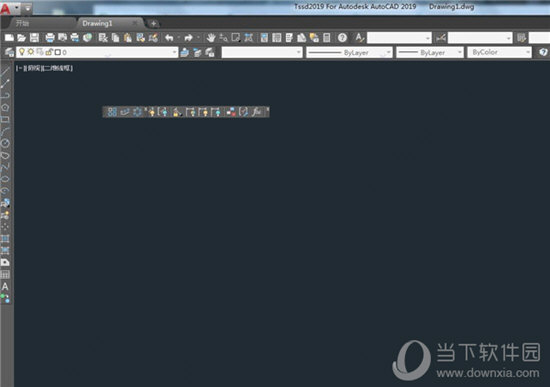The image size is (550, 387).
Task: Save the drawing with the floppy disk icon
Action: coord(34,38)
